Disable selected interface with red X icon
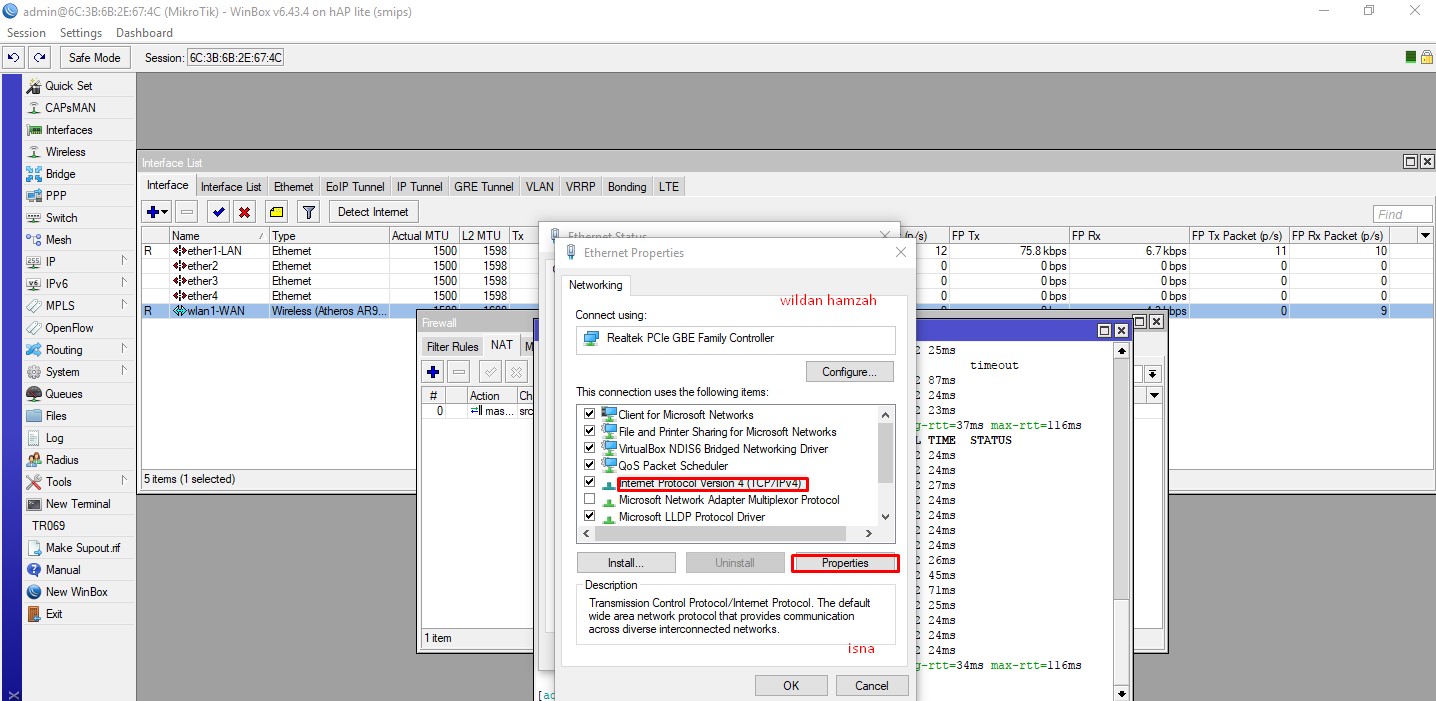The height and width of the screenshot is (701, 1436). (243, 212)
